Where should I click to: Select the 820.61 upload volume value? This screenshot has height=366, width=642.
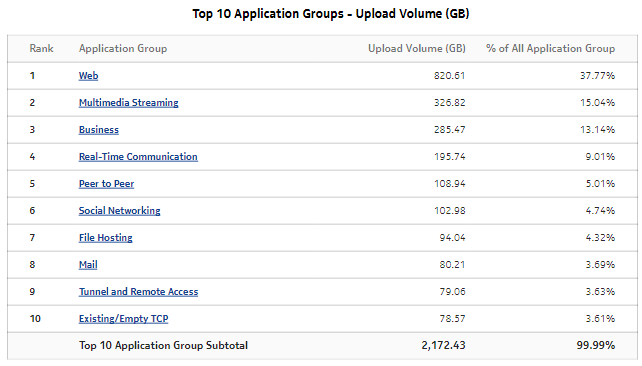click(x=450, y=76)
